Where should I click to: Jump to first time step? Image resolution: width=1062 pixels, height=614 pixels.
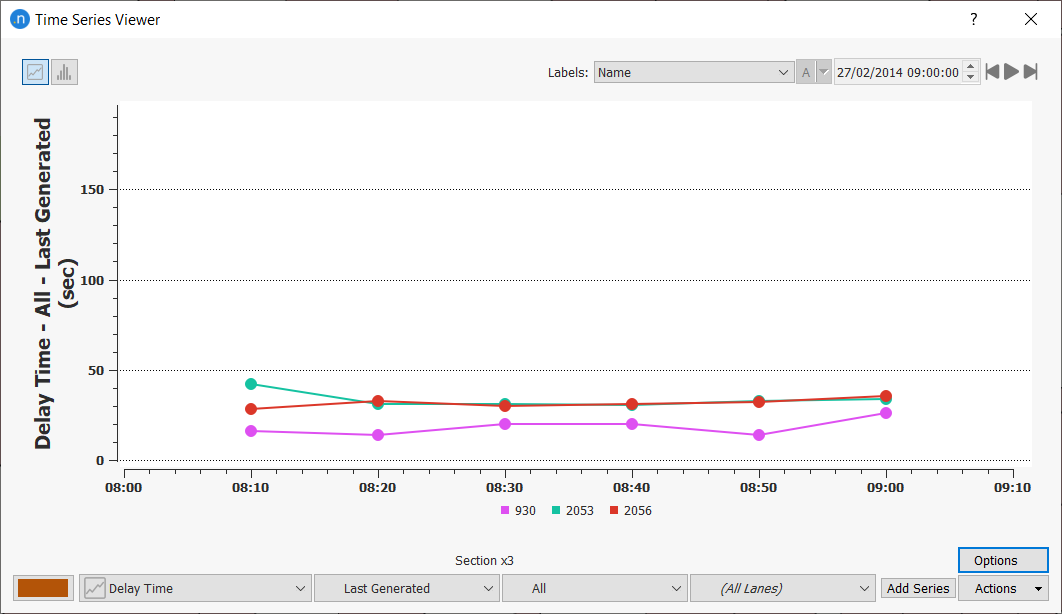coord(992,72)
